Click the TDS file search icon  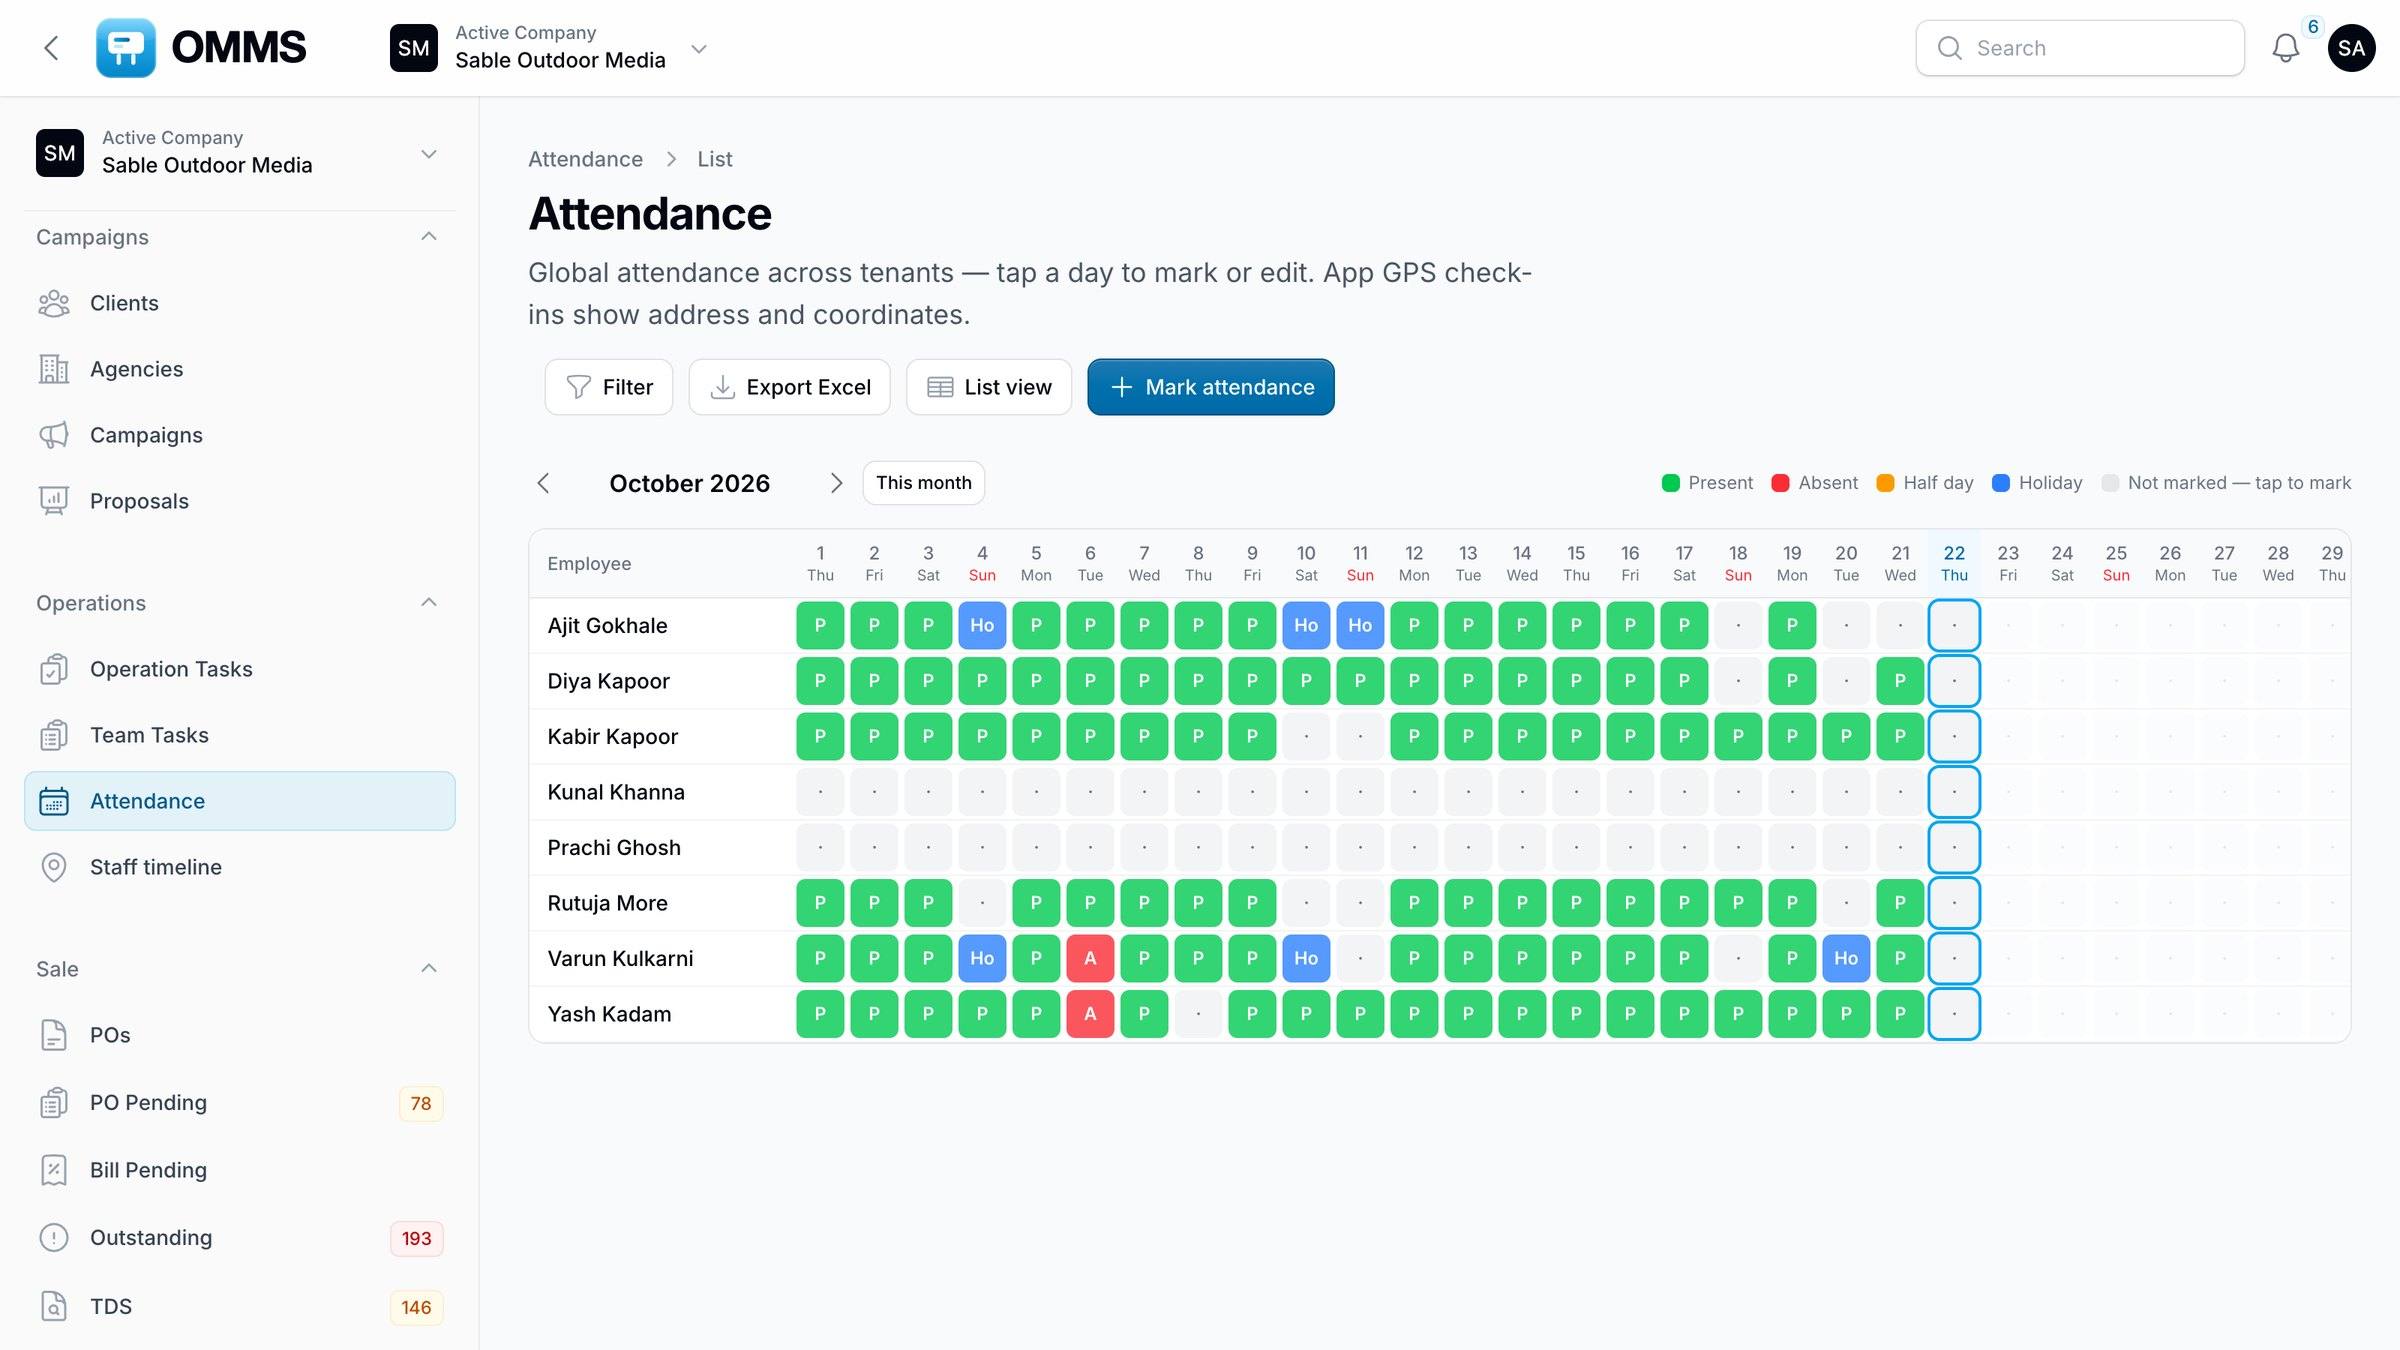(54, 1306)
